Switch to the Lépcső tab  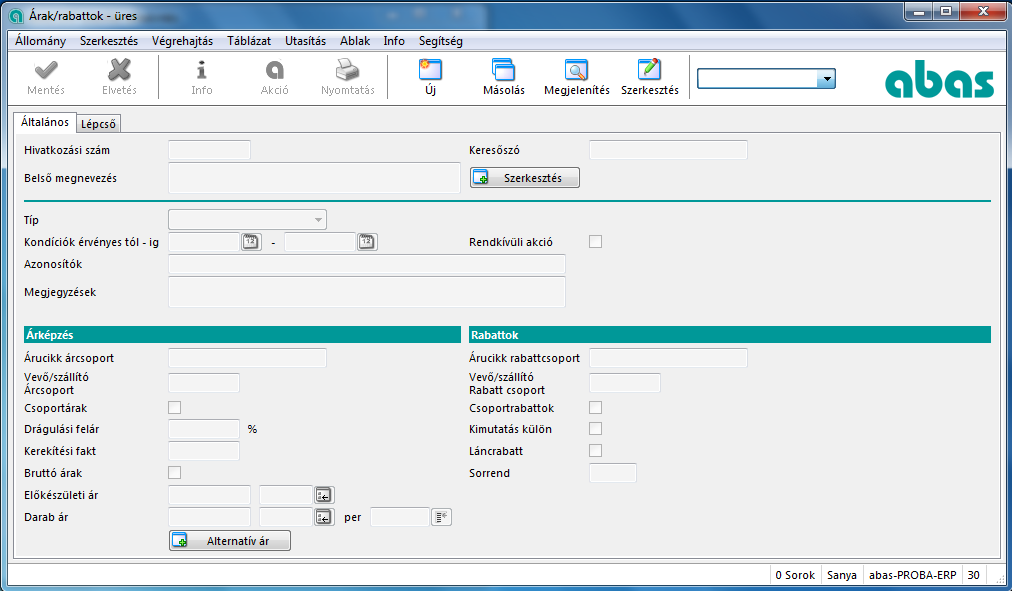click(x=98, y=124)
